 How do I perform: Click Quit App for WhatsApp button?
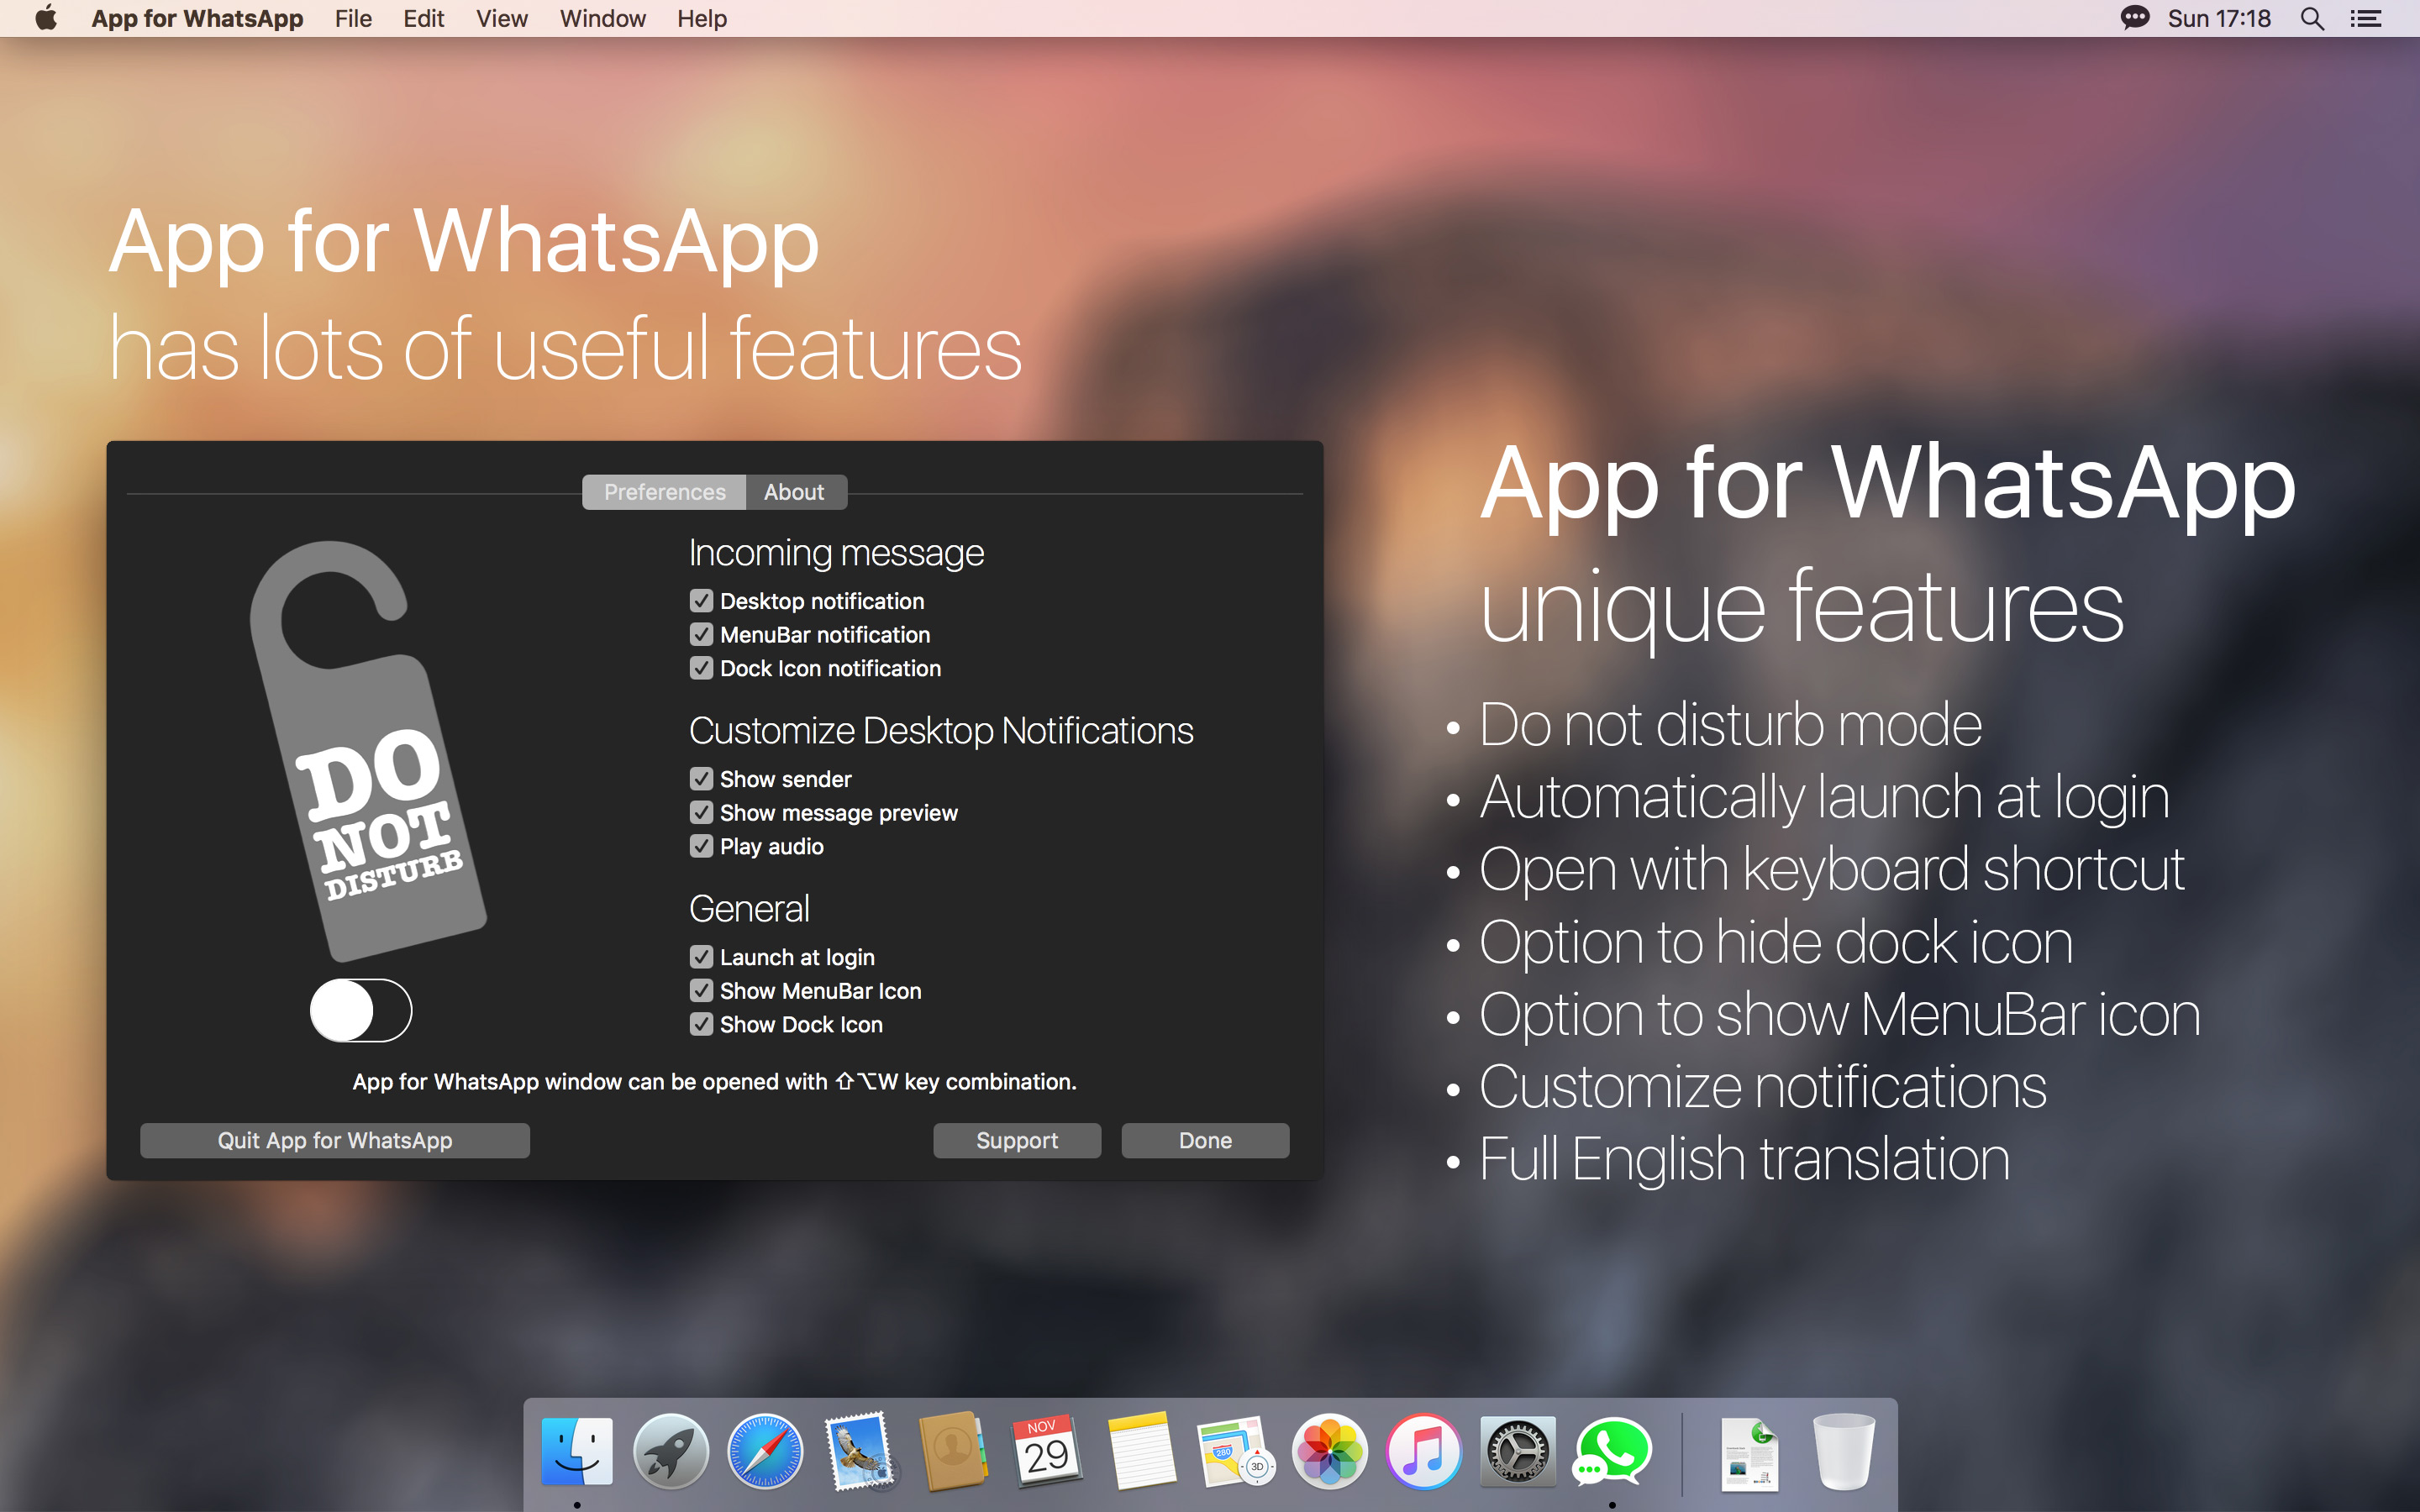[x=335, y=1140]
